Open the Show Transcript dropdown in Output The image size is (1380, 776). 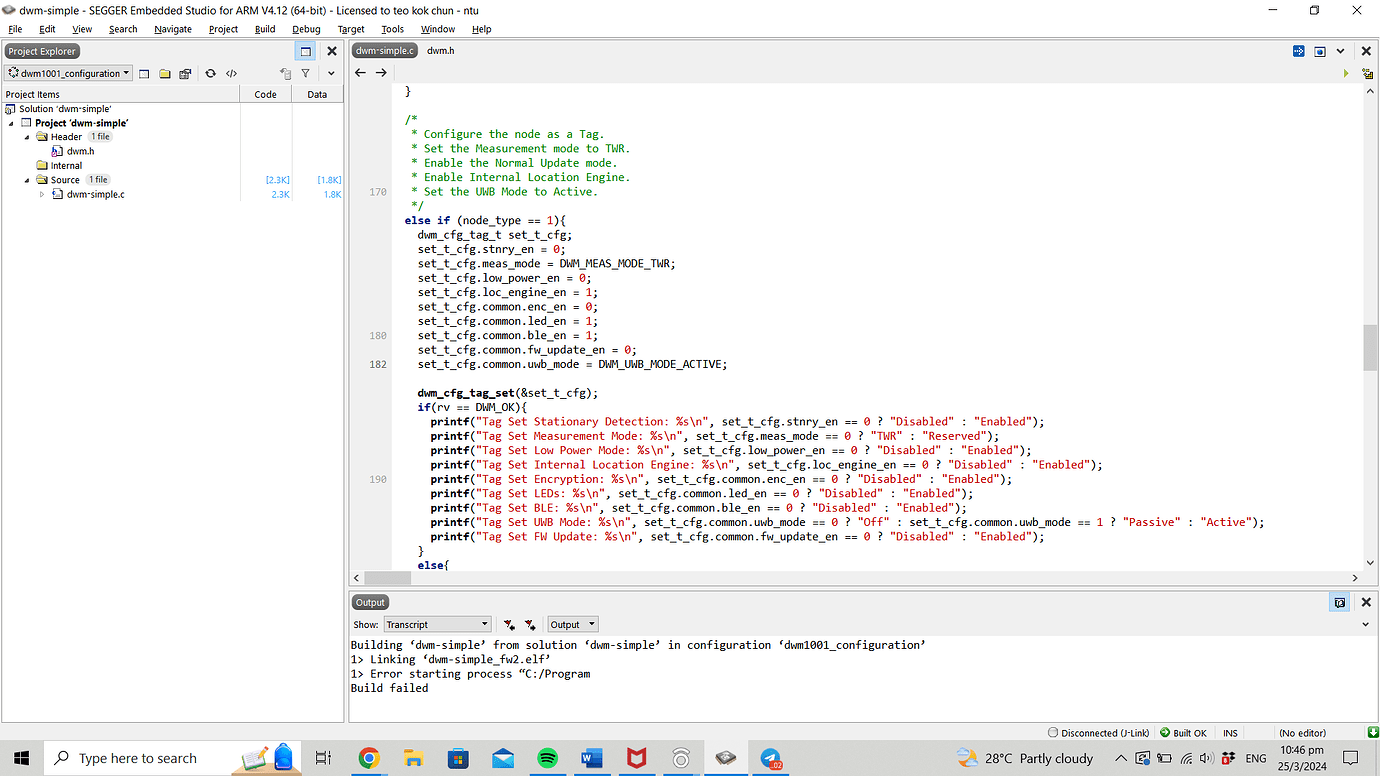tap(437, 624)
